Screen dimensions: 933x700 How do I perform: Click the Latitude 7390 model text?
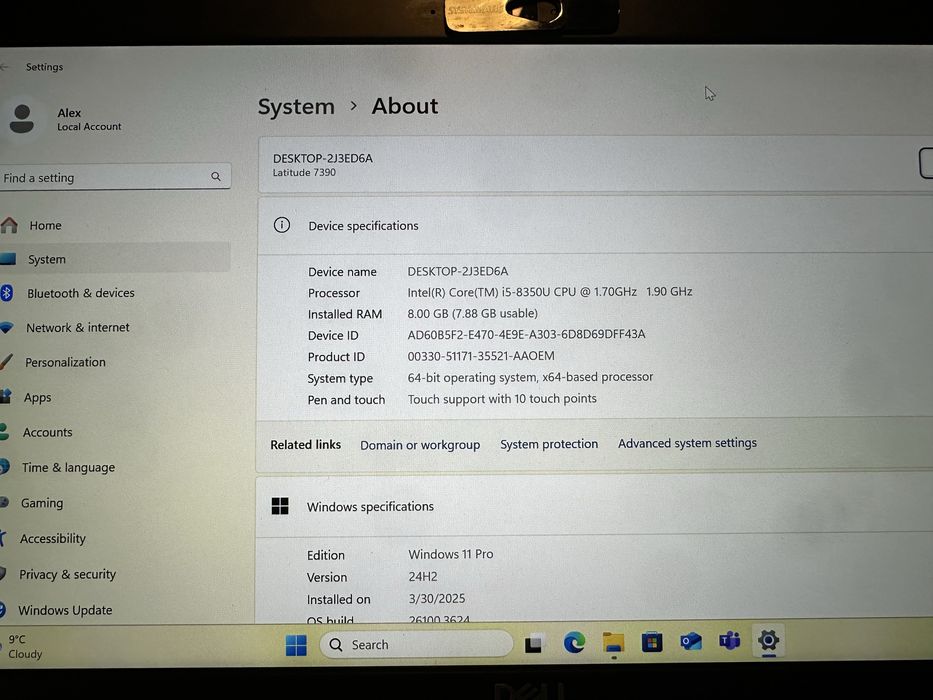[x=304, y=173]
